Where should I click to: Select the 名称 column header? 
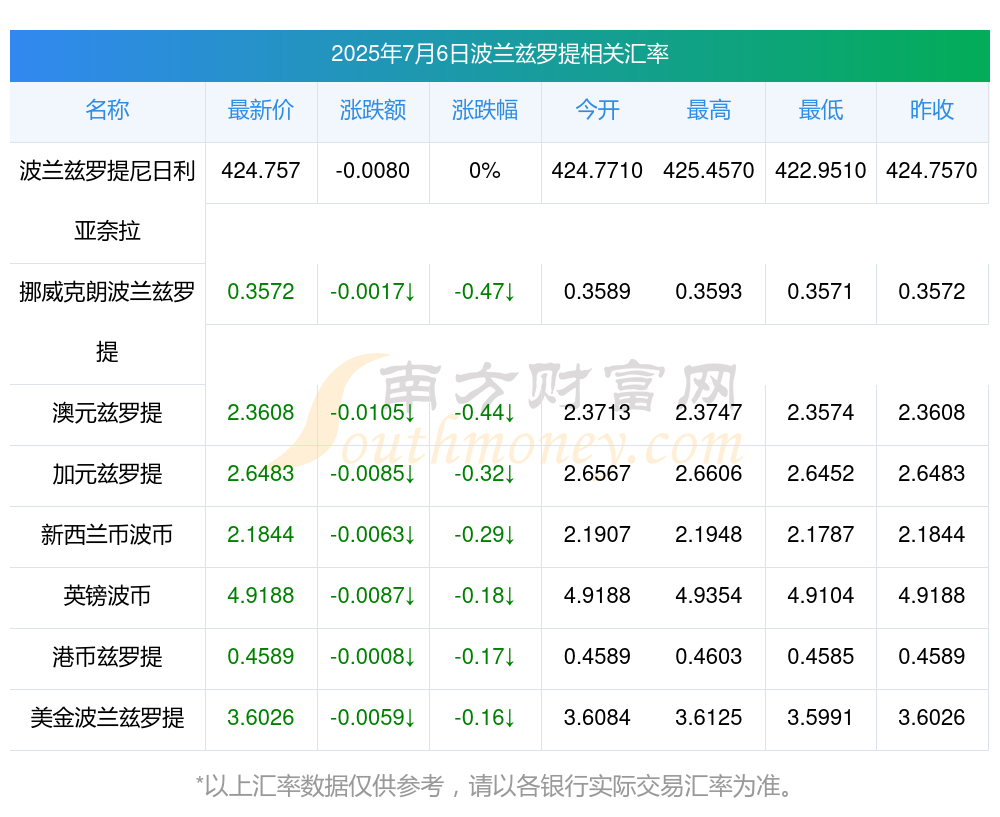coord(107,110)
